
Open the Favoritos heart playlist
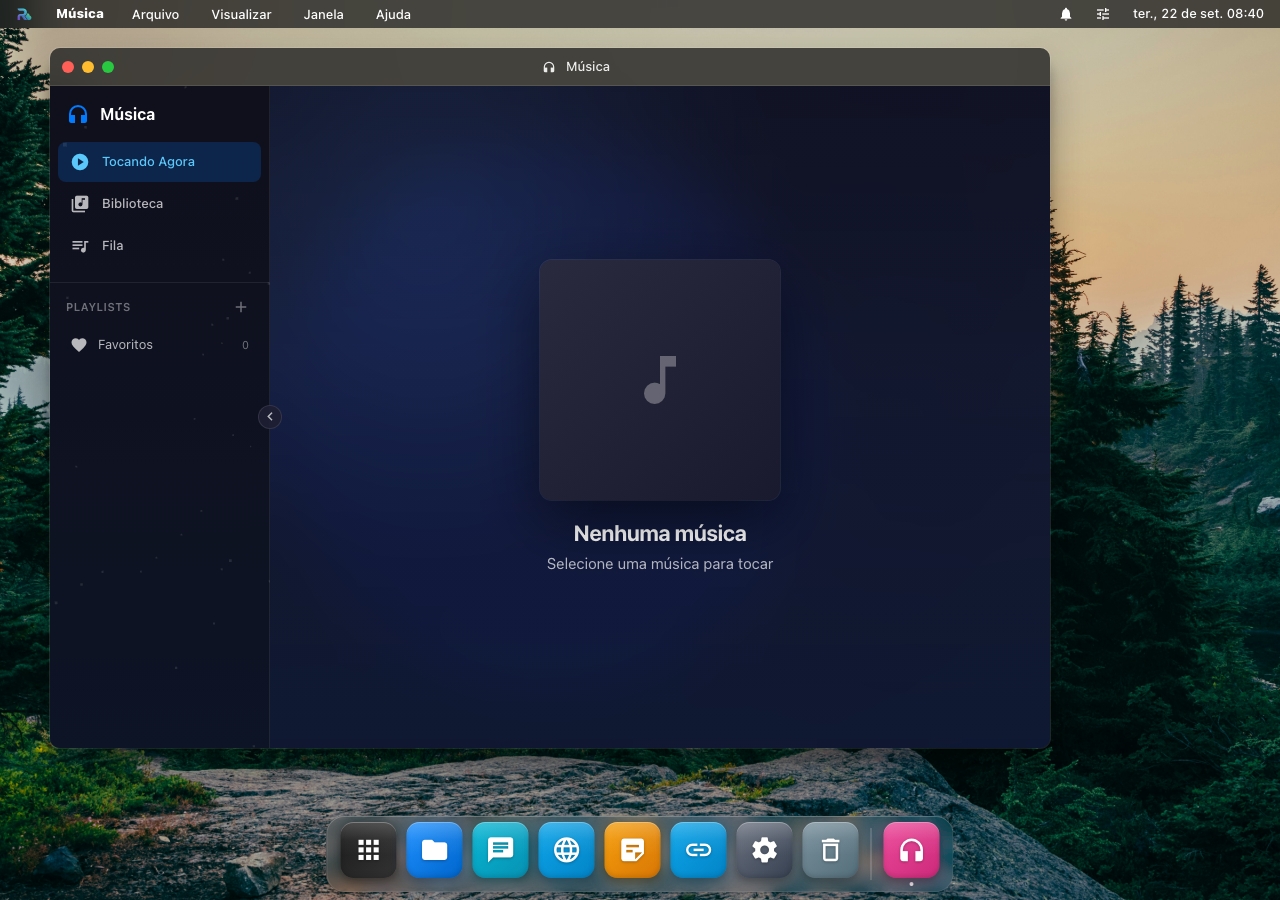[159, 345]
